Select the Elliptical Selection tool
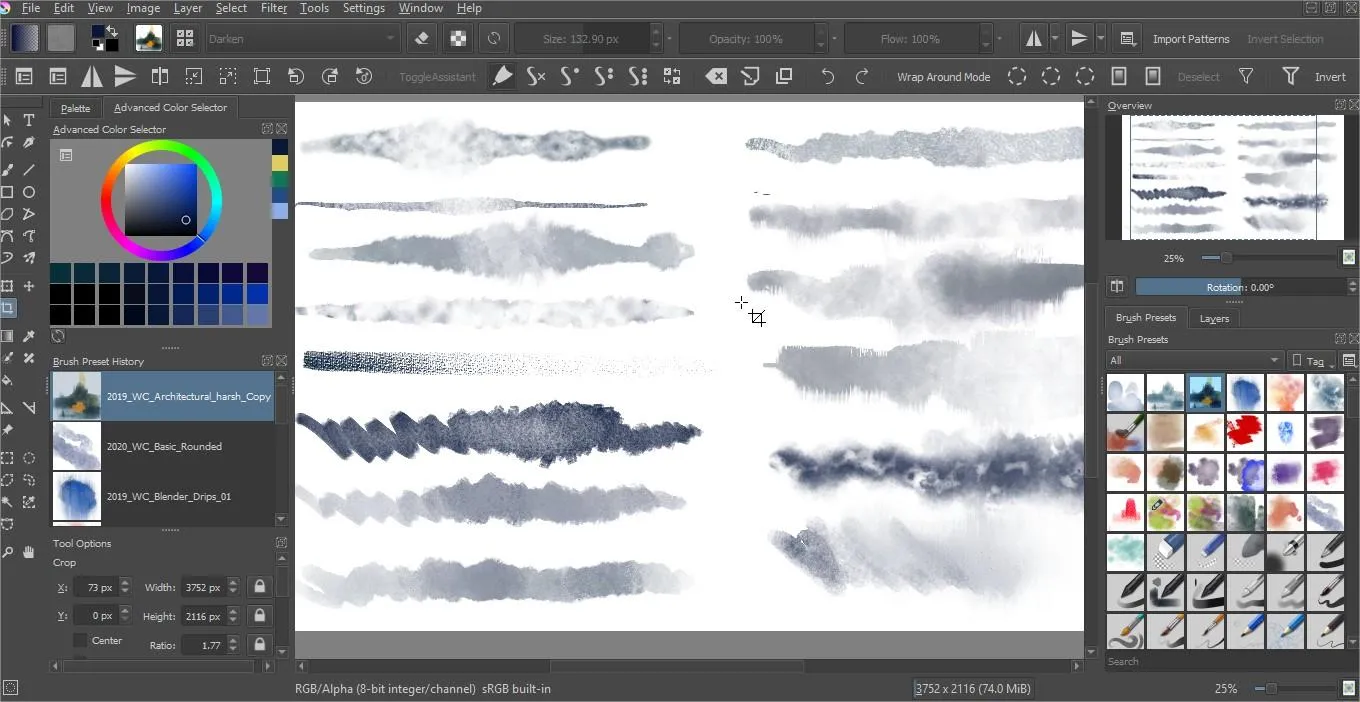 coord(29,458)
